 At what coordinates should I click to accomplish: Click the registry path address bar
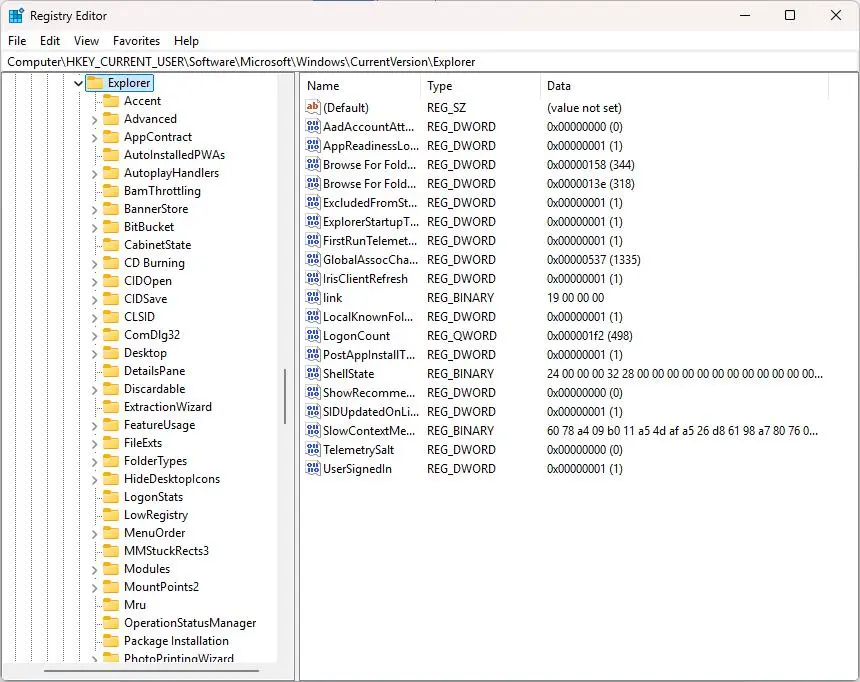430,62
